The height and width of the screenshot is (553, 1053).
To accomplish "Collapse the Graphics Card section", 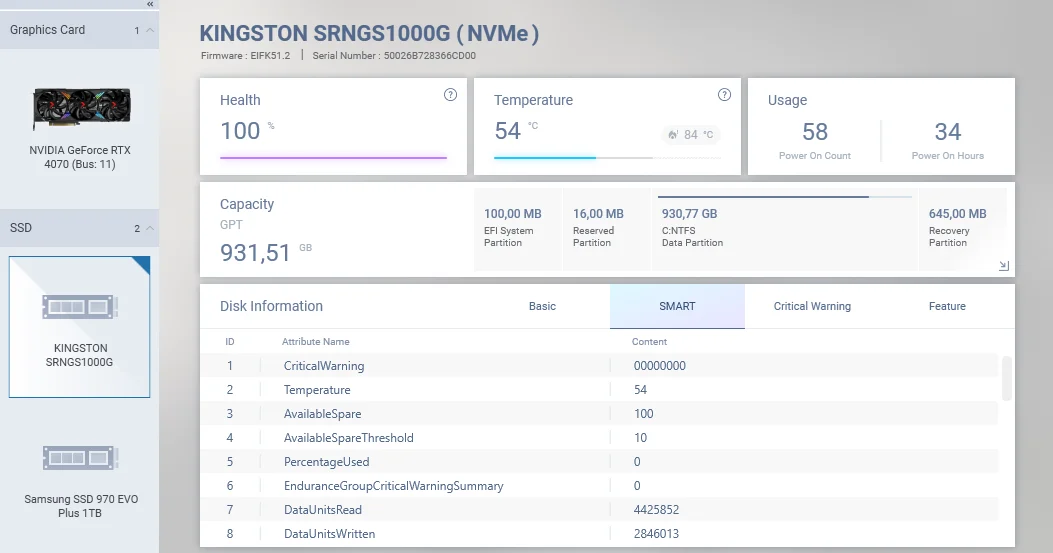I will pyautogui.click(x=150, y=30).
